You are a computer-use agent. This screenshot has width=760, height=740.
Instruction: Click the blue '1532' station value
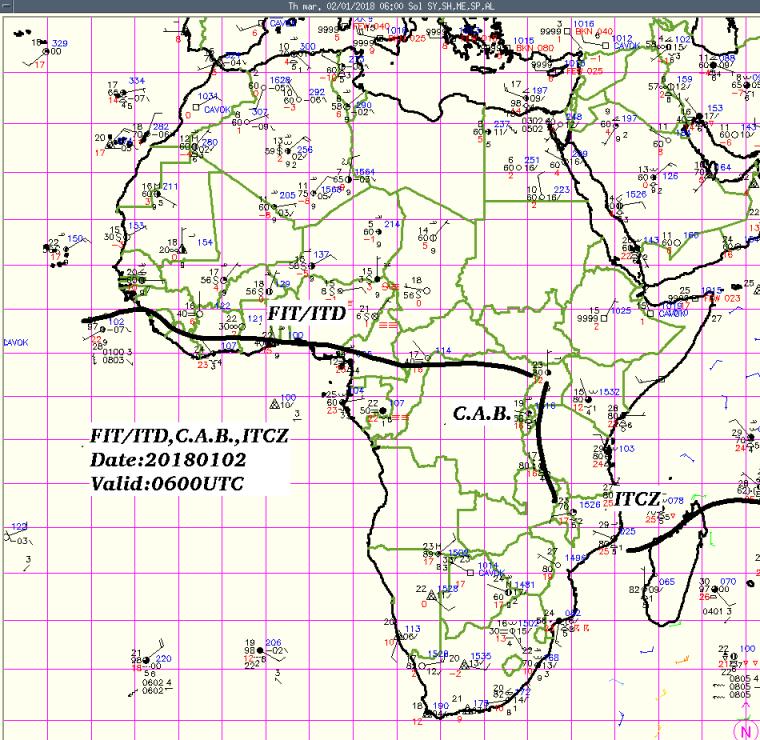[609, 392]
